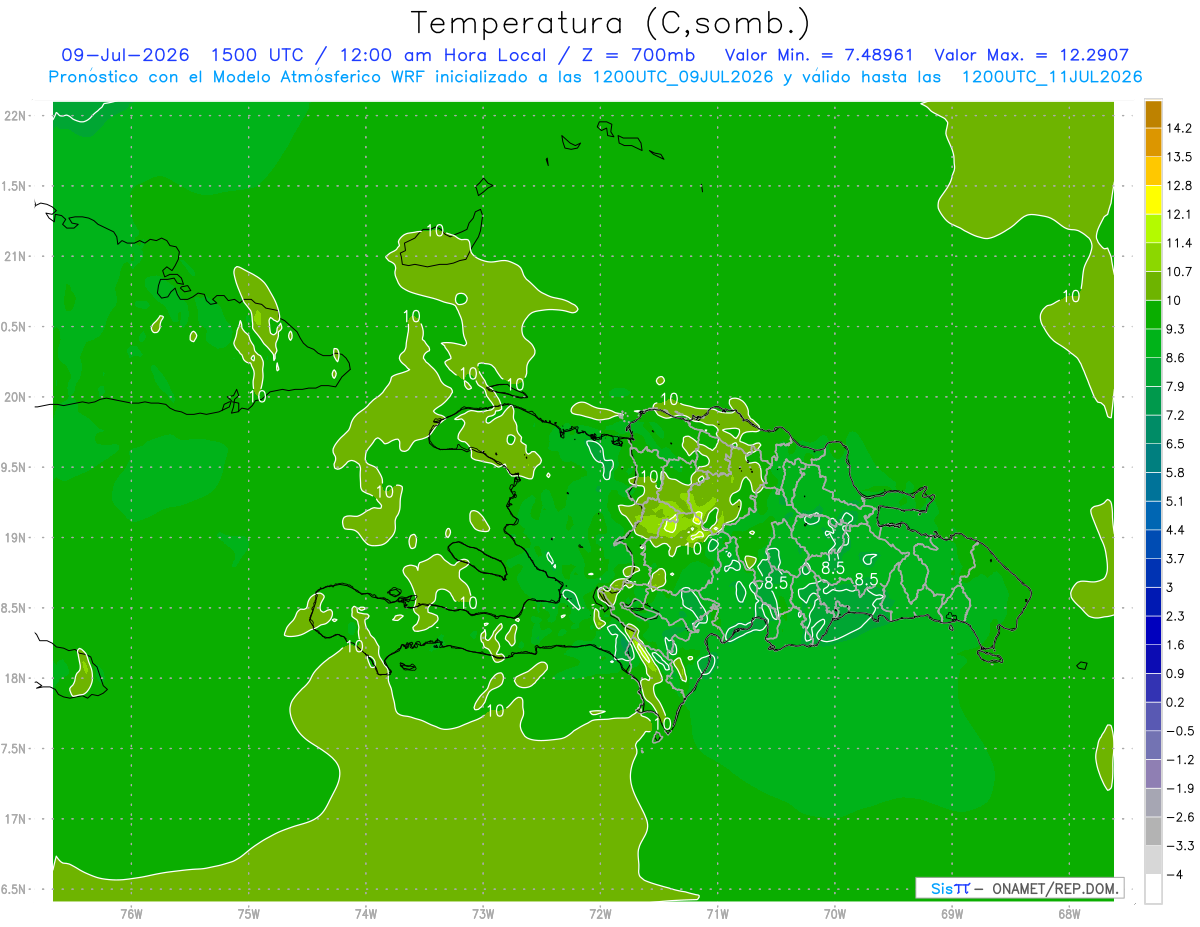This screenshot has height=927, width=1200.
Task: Click the "69W" longitude label
Action: tap(952, 914)
